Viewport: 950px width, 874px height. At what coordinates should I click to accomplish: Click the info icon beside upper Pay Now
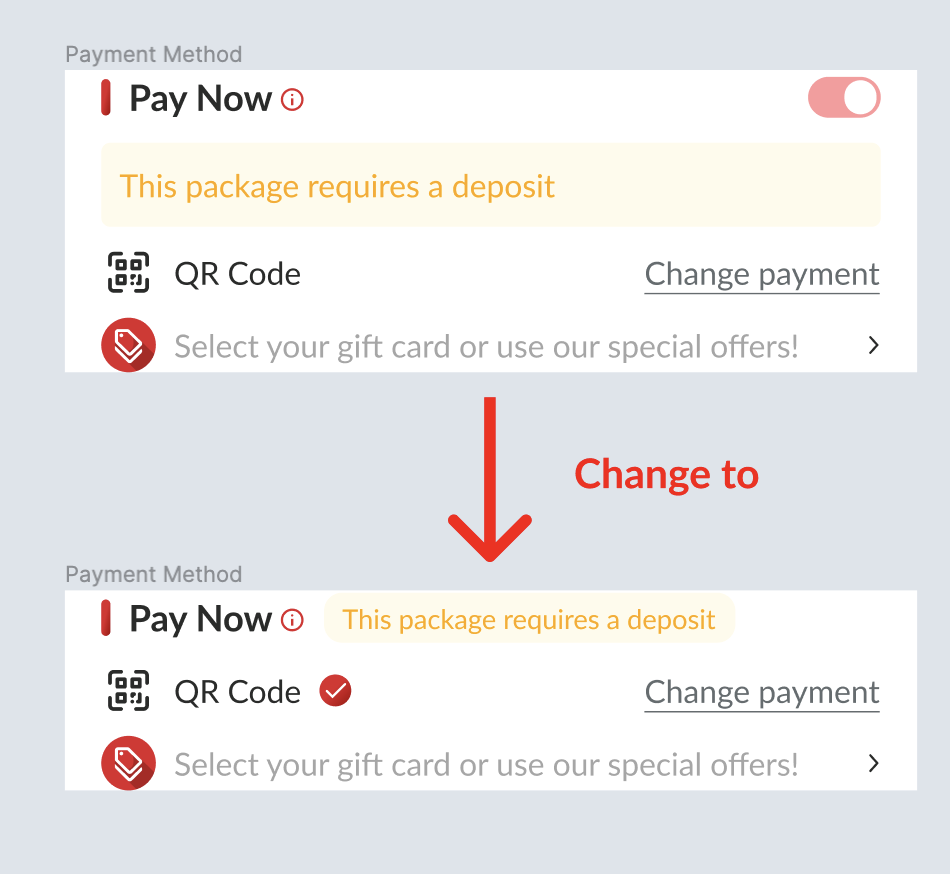click(x=292, y=100)
